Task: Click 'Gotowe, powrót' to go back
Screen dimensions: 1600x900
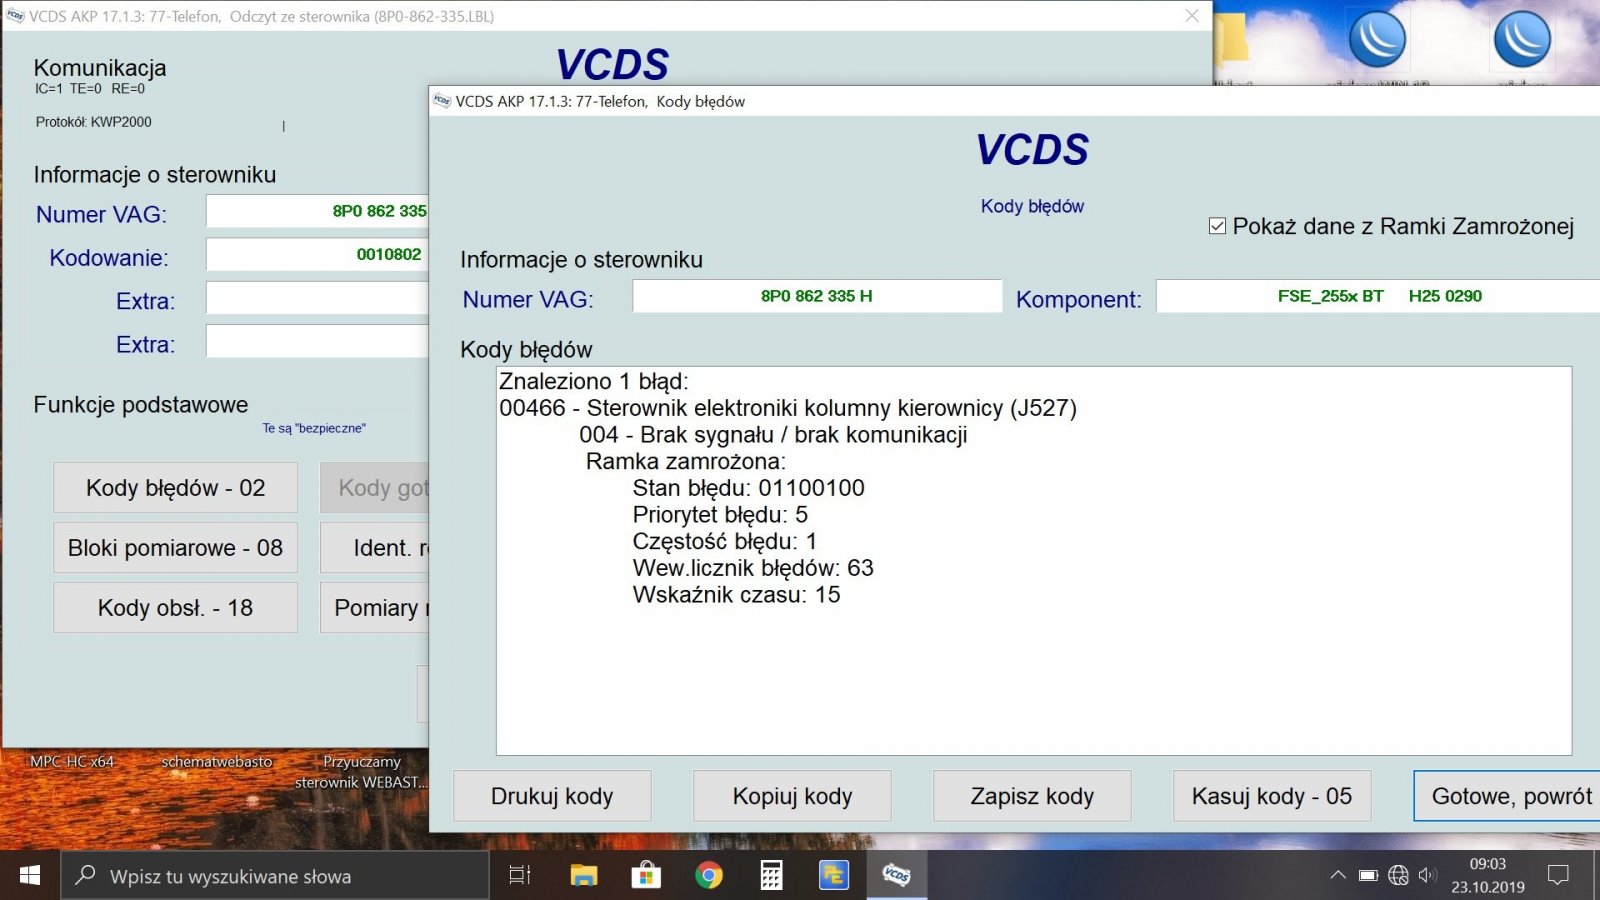Action: 1506,796
